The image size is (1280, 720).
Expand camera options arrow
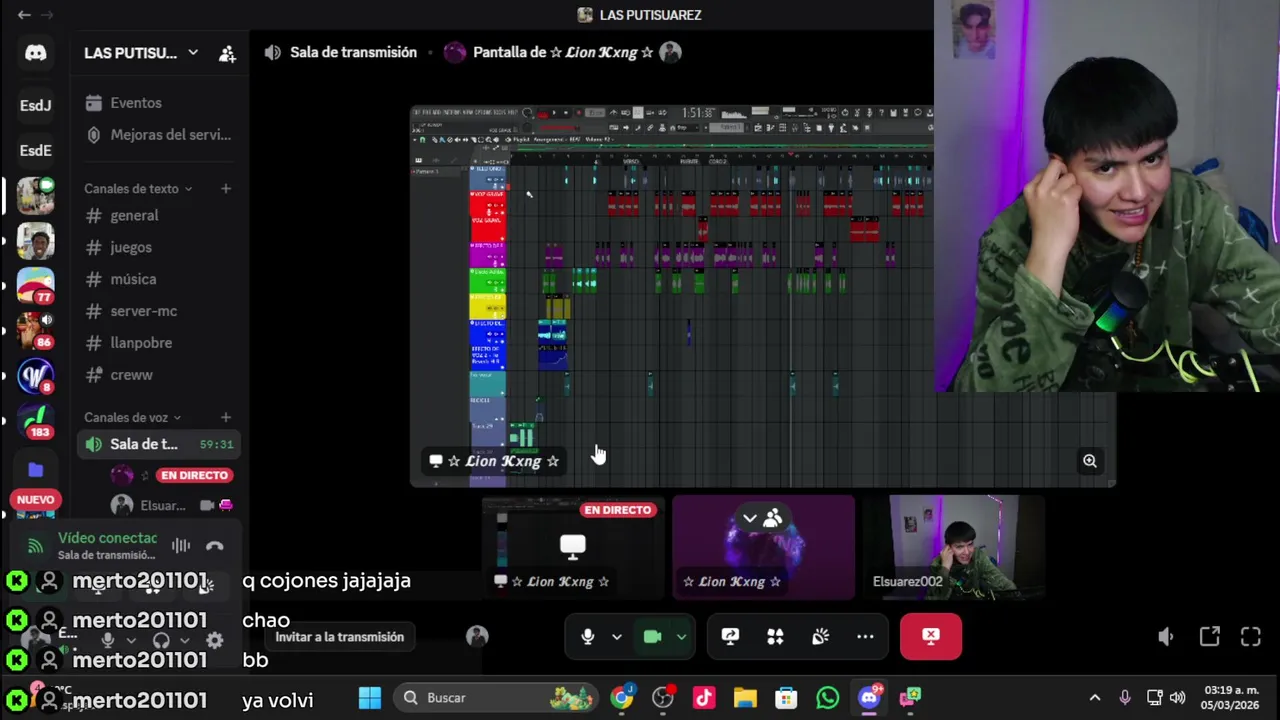tap(681, 637)
